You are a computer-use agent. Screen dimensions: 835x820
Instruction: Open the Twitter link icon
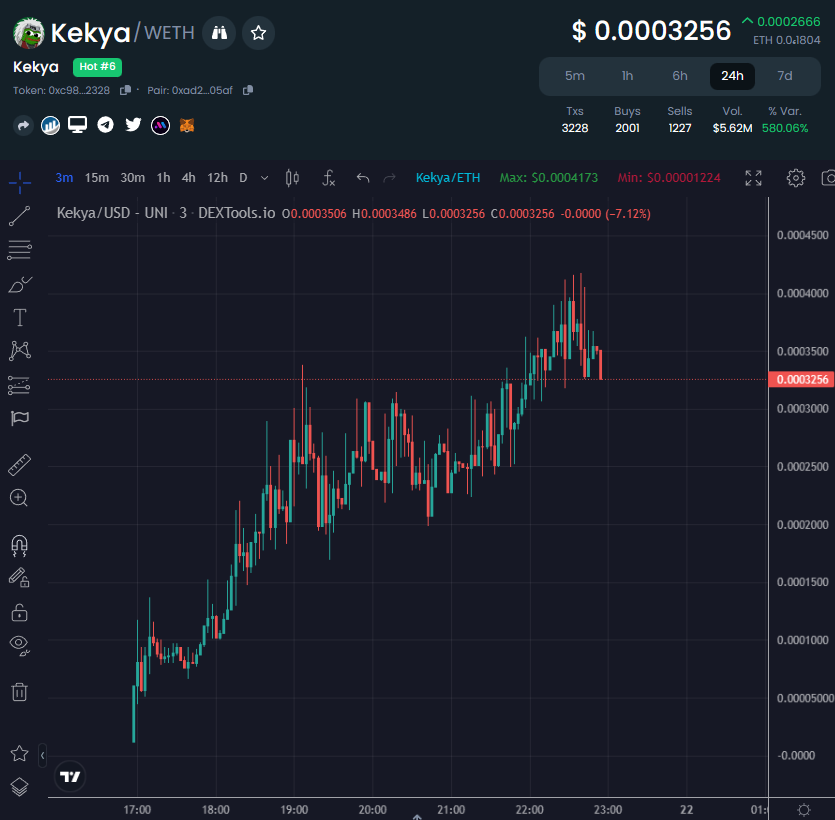click(133, 125)
